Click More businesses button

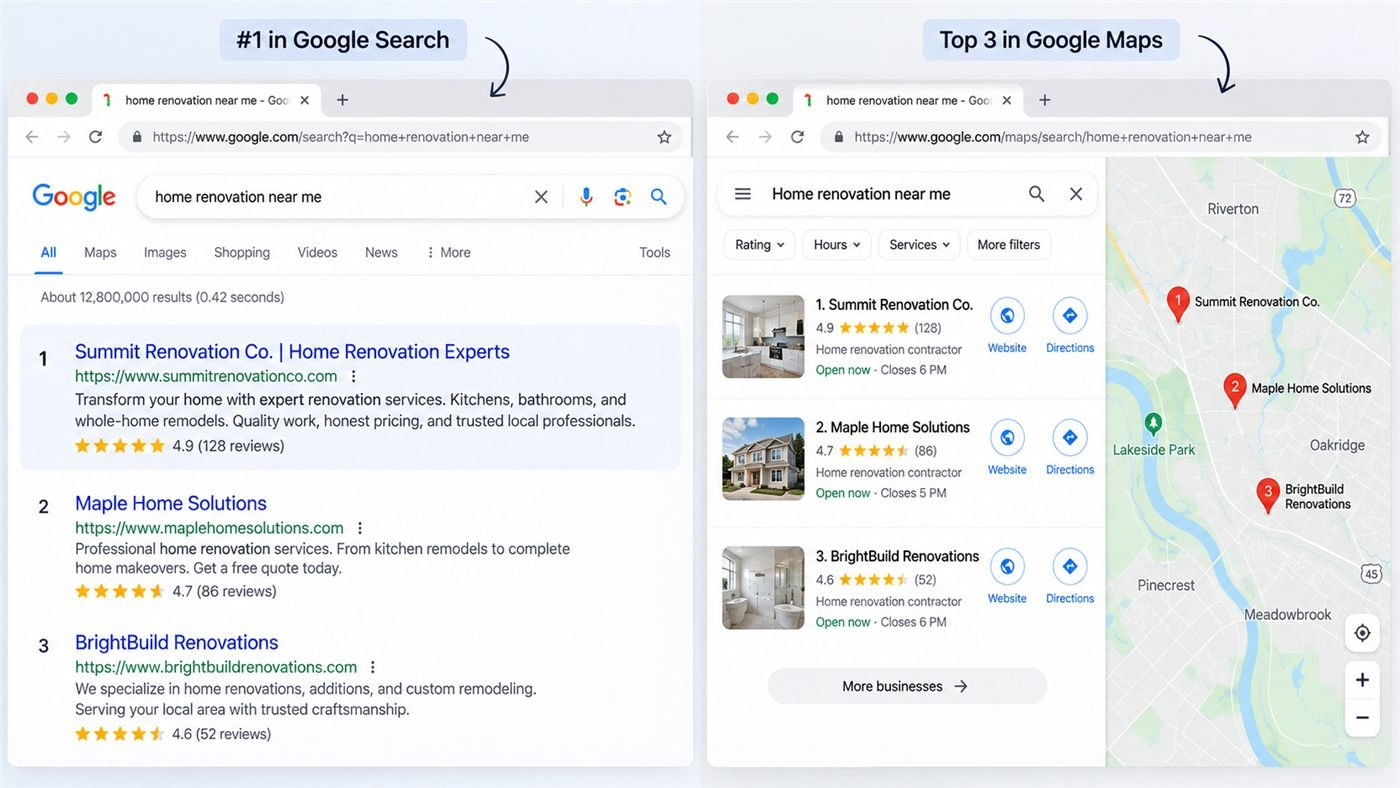pyautogui.click(x=907, y=686)
